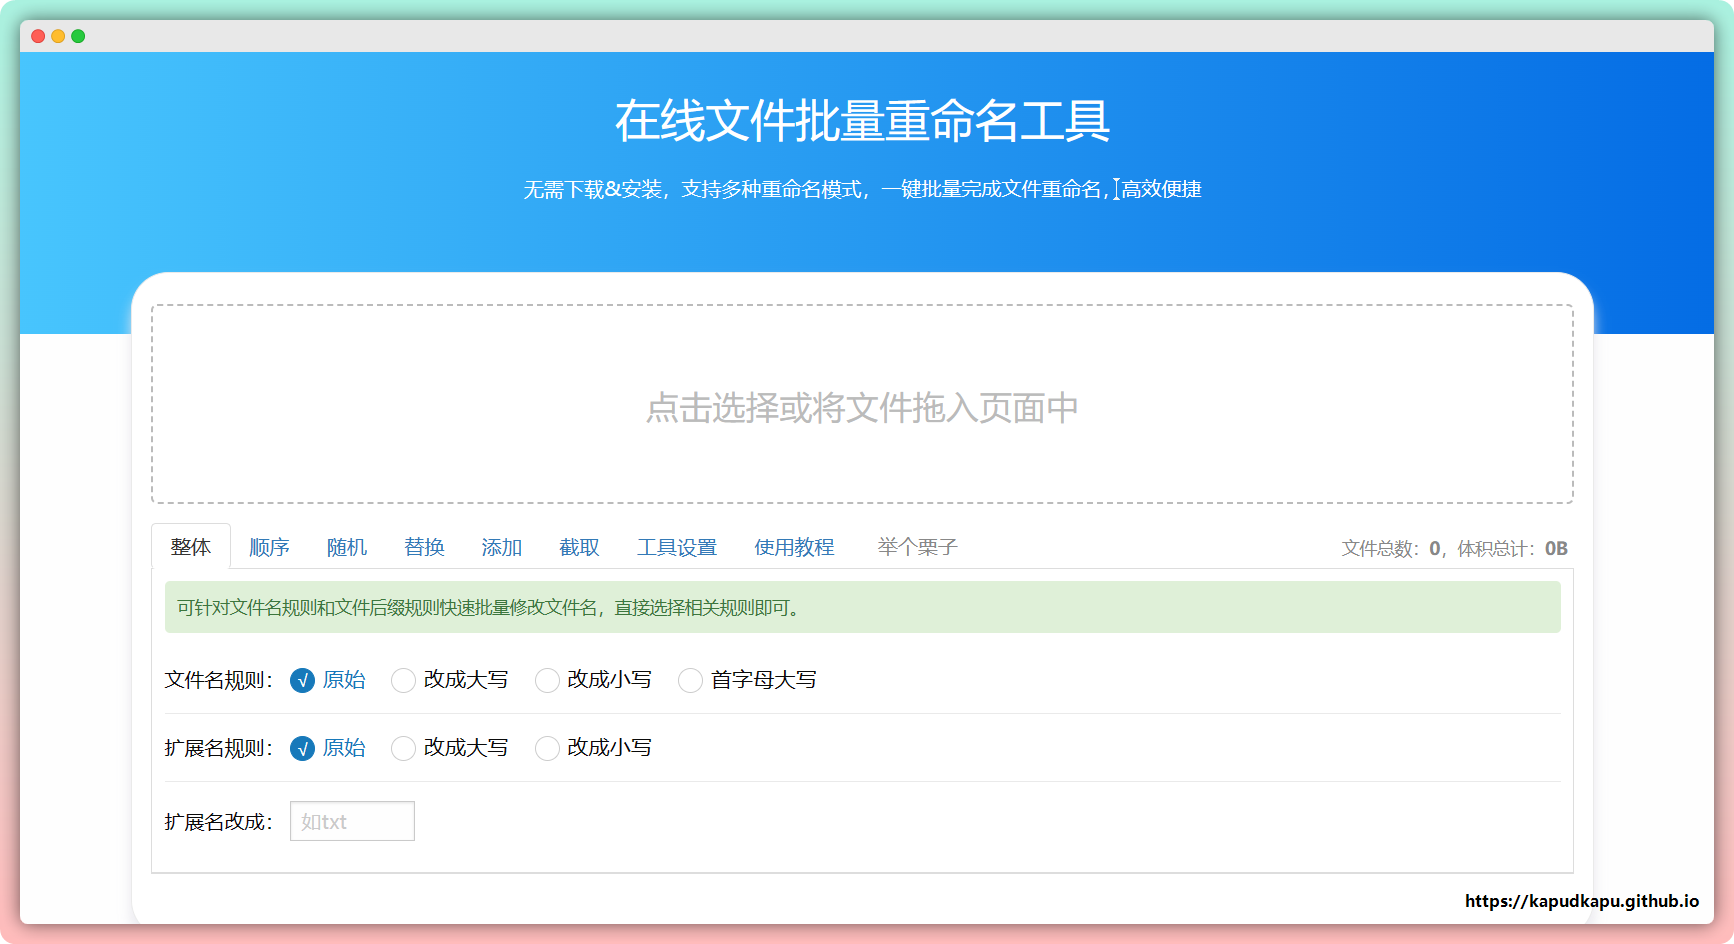Select 原始 for the filename rule
Screen dimensions: 1734x944
point(303,681)
